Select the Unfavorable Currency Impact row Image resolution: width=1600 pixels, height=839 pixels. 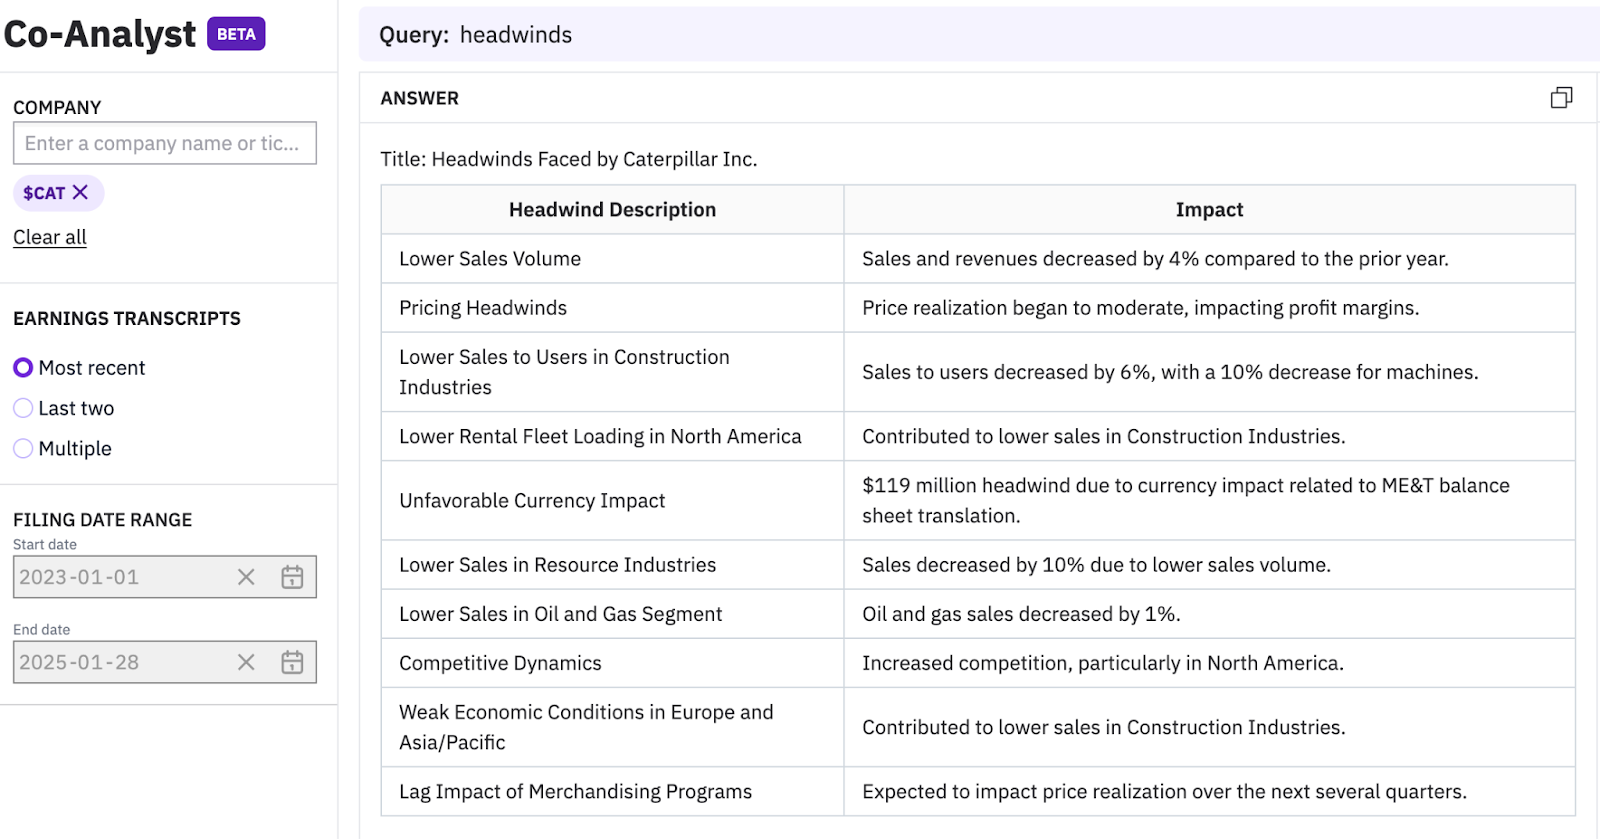tap(532, 501)
